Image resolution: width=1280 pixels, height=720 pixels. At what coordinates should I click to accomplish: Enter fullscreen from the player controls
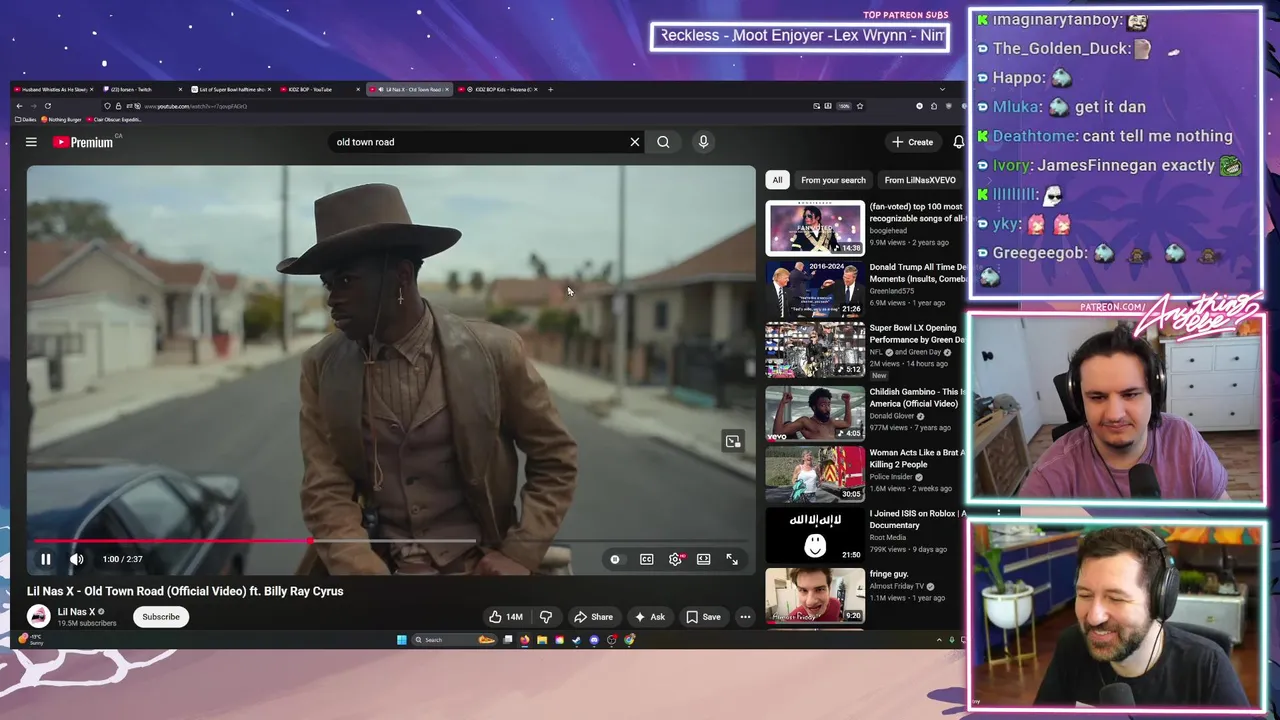click(732, 559)
